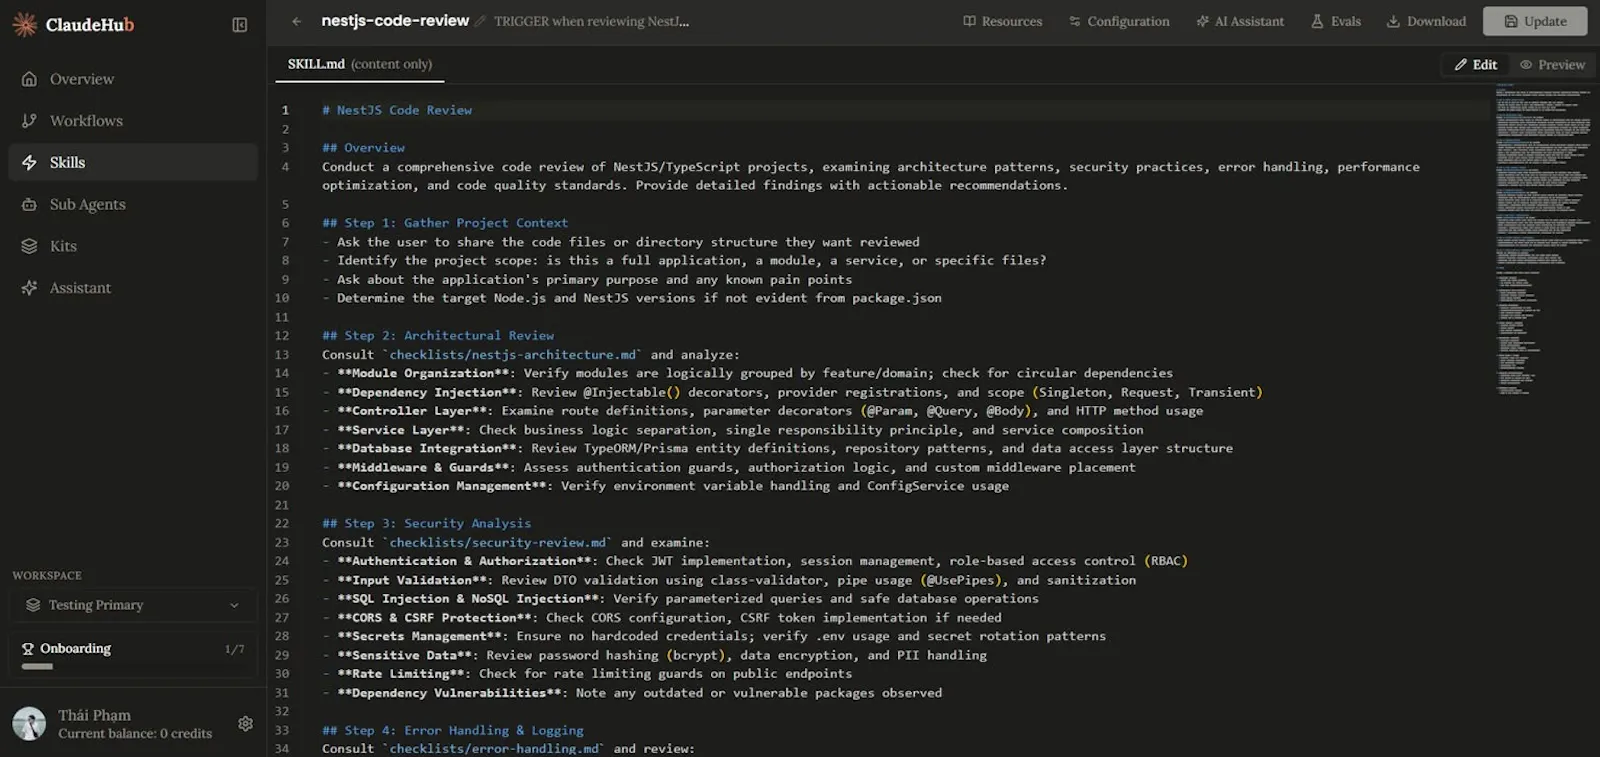Click the 'TRIGGER when reviewing NestJ...' description
This screenshot has height=757, width=1600.
(x=591, y=21)
